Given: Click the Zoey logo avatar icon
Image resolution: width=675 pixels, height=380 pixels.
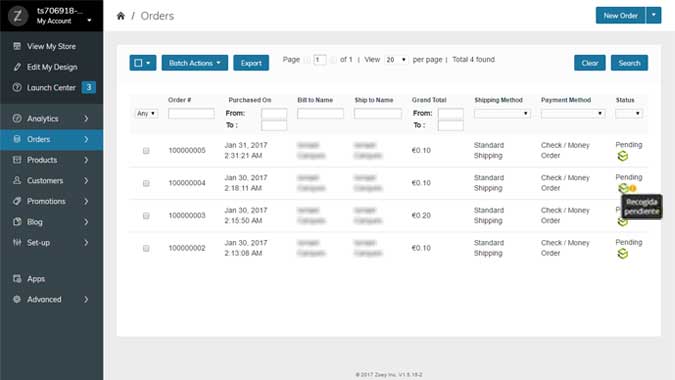Looking at the screenshot, I should (x=18, y=16).
